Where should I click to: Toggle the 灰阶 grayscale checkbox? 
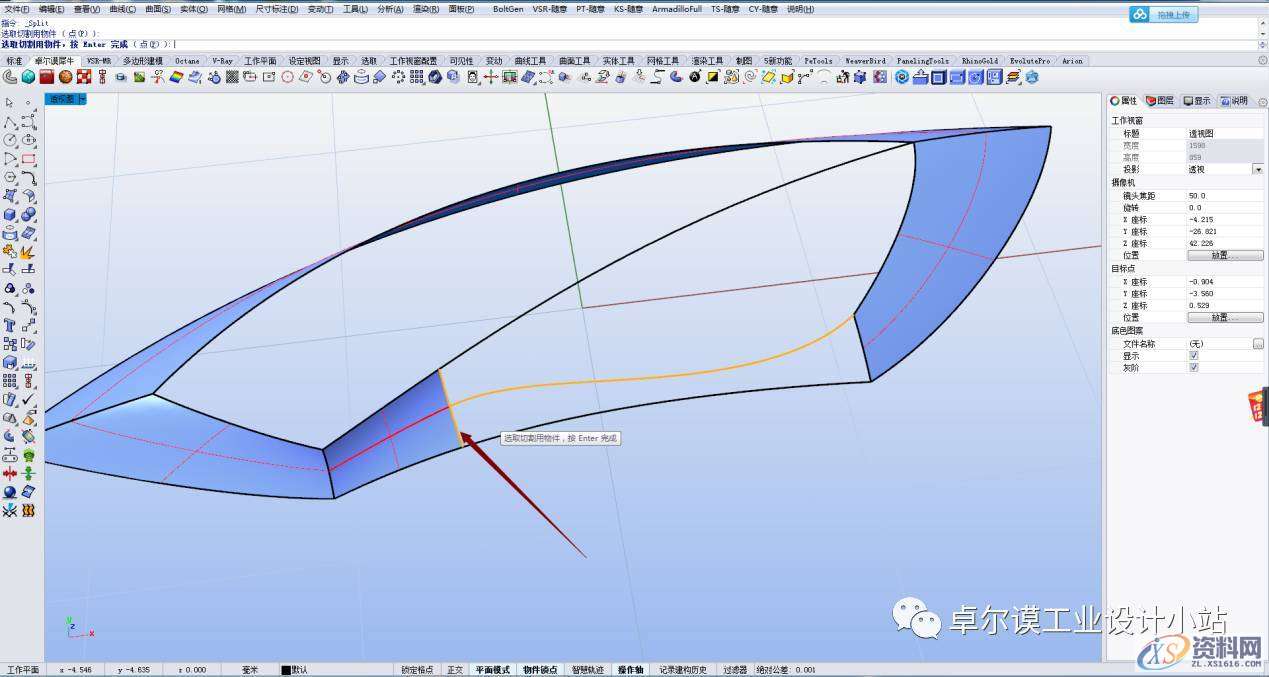(1193, 368)
